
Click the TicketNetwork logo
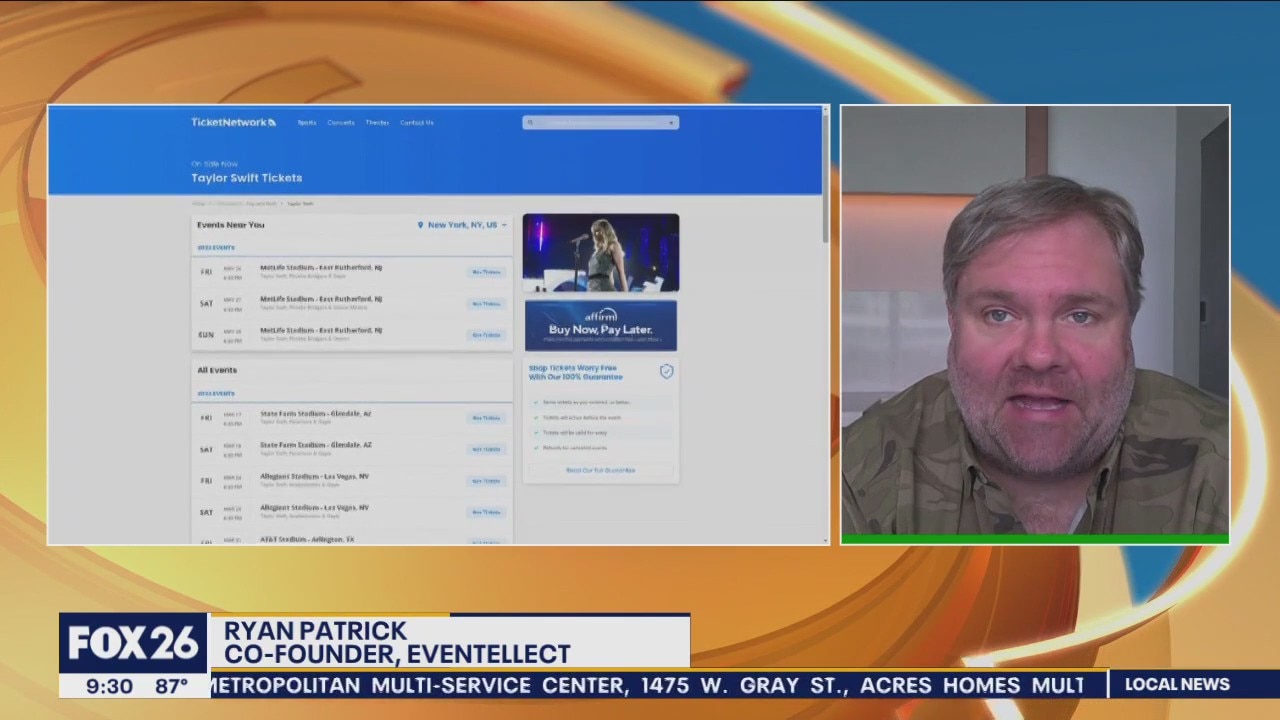click(x=233, y=123)
